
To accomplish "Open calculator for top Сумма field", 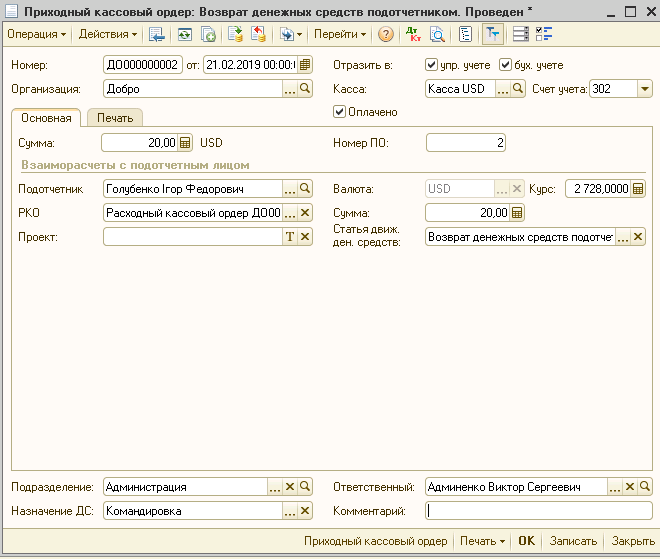I will [186, 143].
